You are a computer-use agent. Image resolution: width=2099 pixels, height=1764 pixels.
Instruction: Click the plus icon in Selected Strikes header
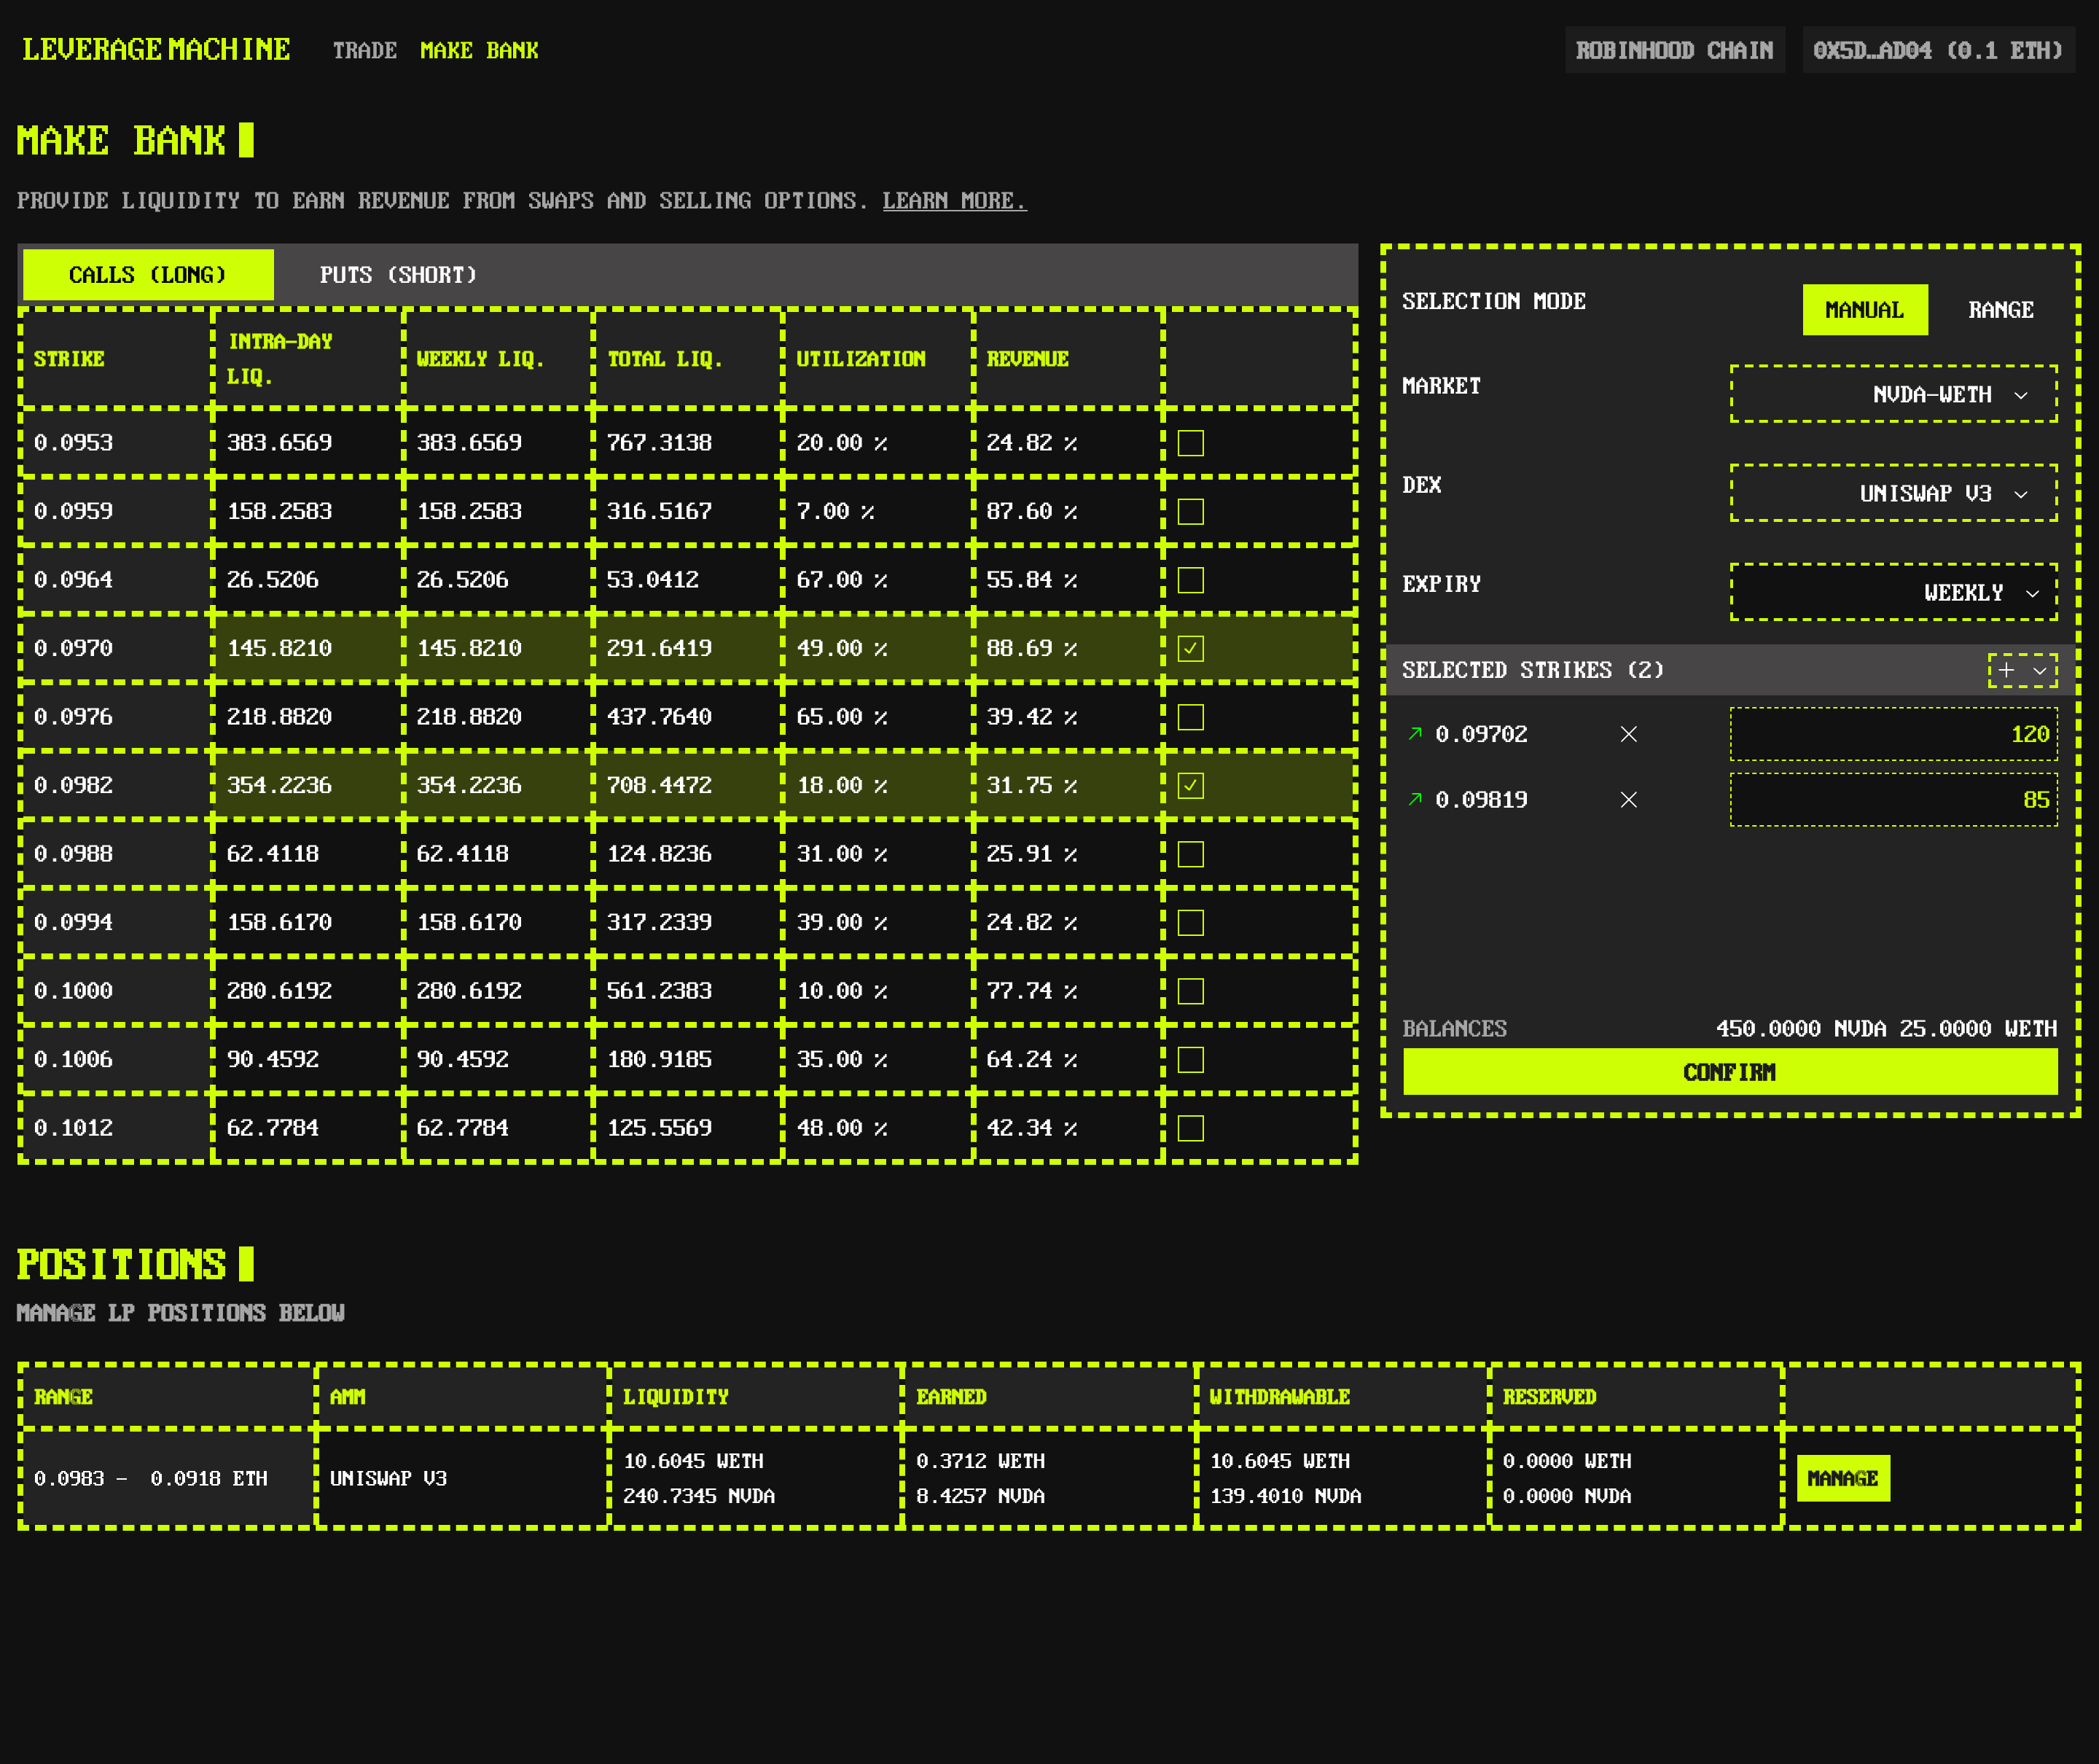point(2006,670)
